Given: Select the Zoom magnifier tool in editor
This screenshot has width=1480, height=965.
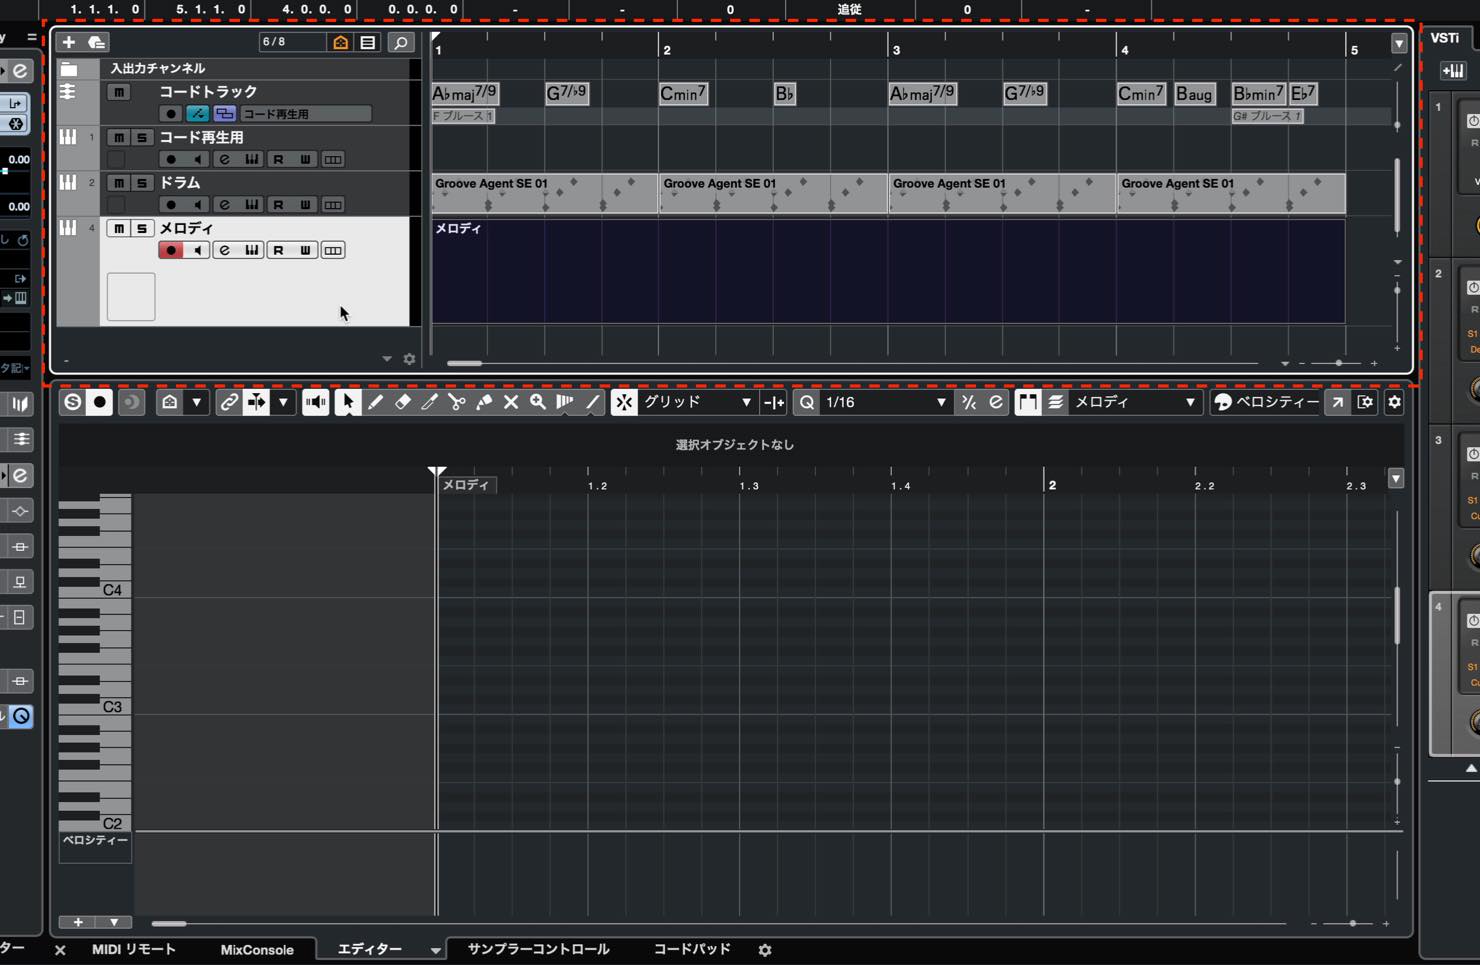Looking at the screenshot, I should click(x=538, y=402).
